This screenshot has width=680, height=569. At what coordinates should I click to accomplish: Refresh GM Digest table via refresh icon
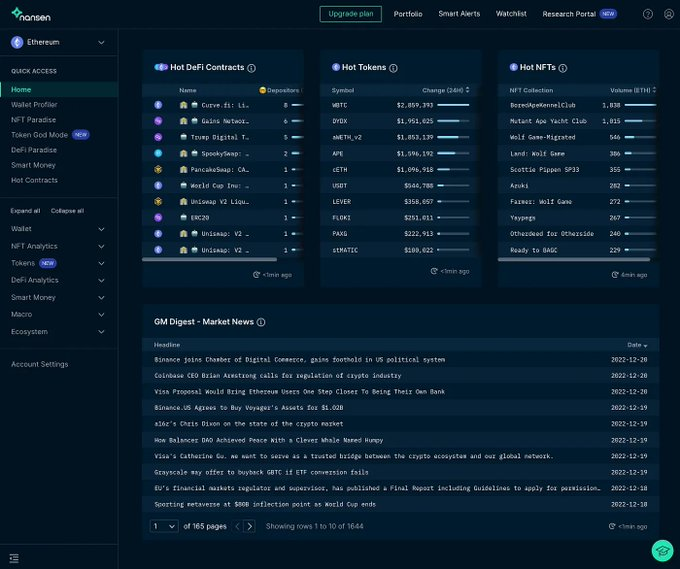tap(612, 526)
